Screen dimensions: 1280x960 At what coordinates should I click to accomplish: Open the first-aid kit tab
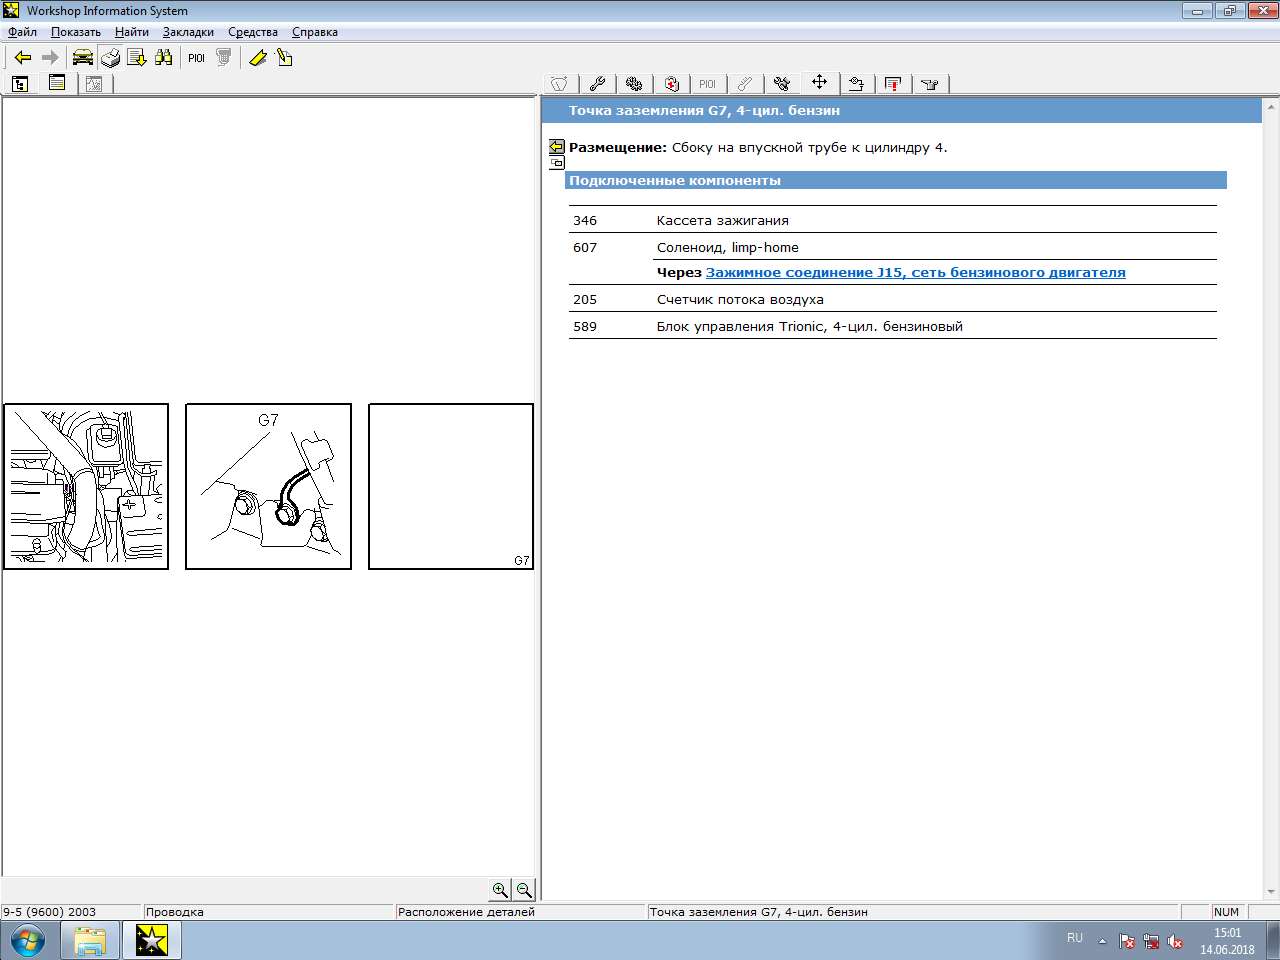672,84
